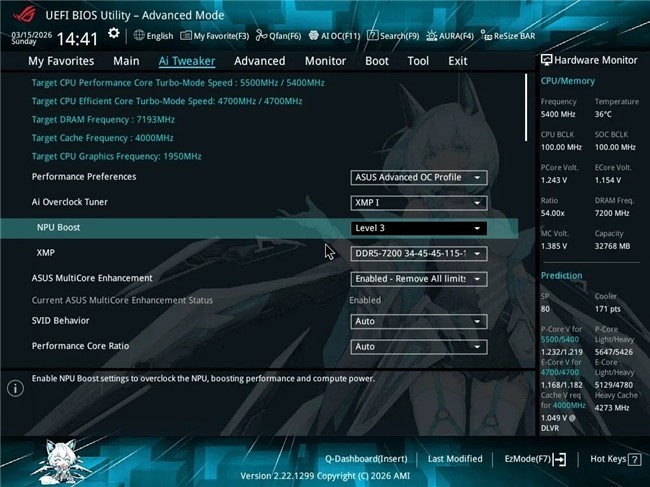Open Q-Dashboard (Insert)

[x=365, y=459]
